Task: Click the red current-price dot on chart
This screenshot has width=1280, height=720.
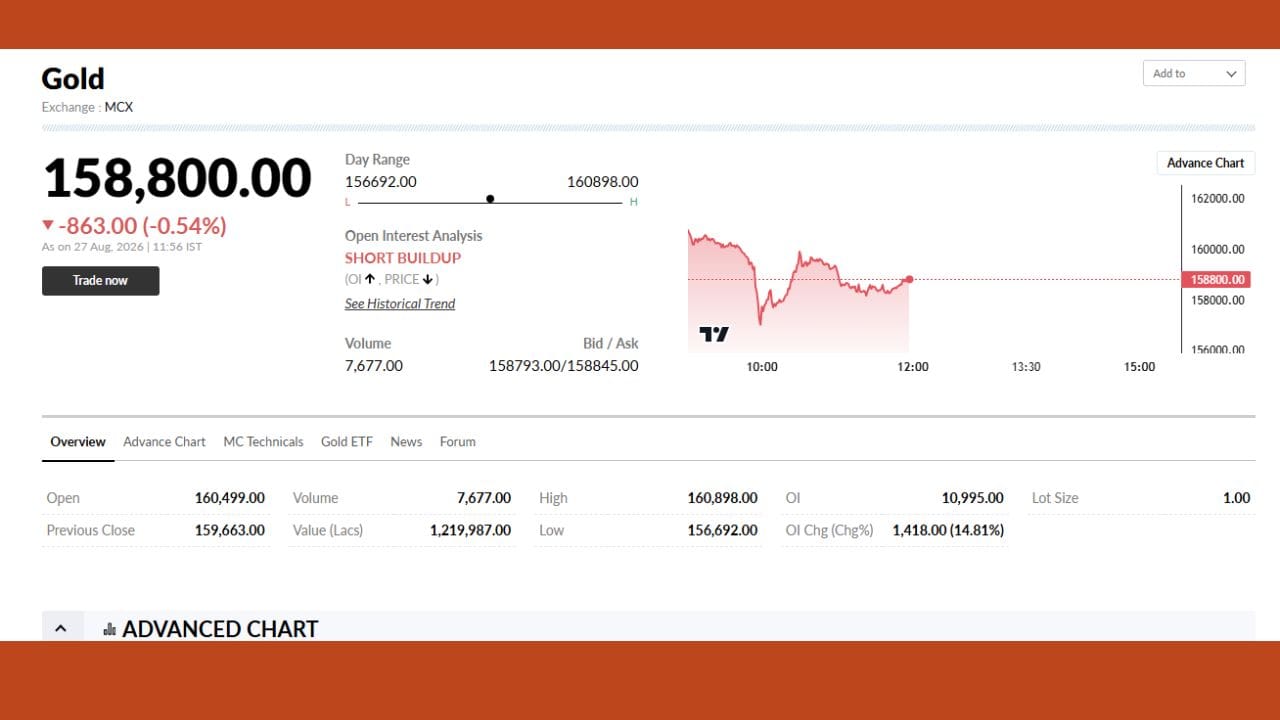Action: (909, 279)
